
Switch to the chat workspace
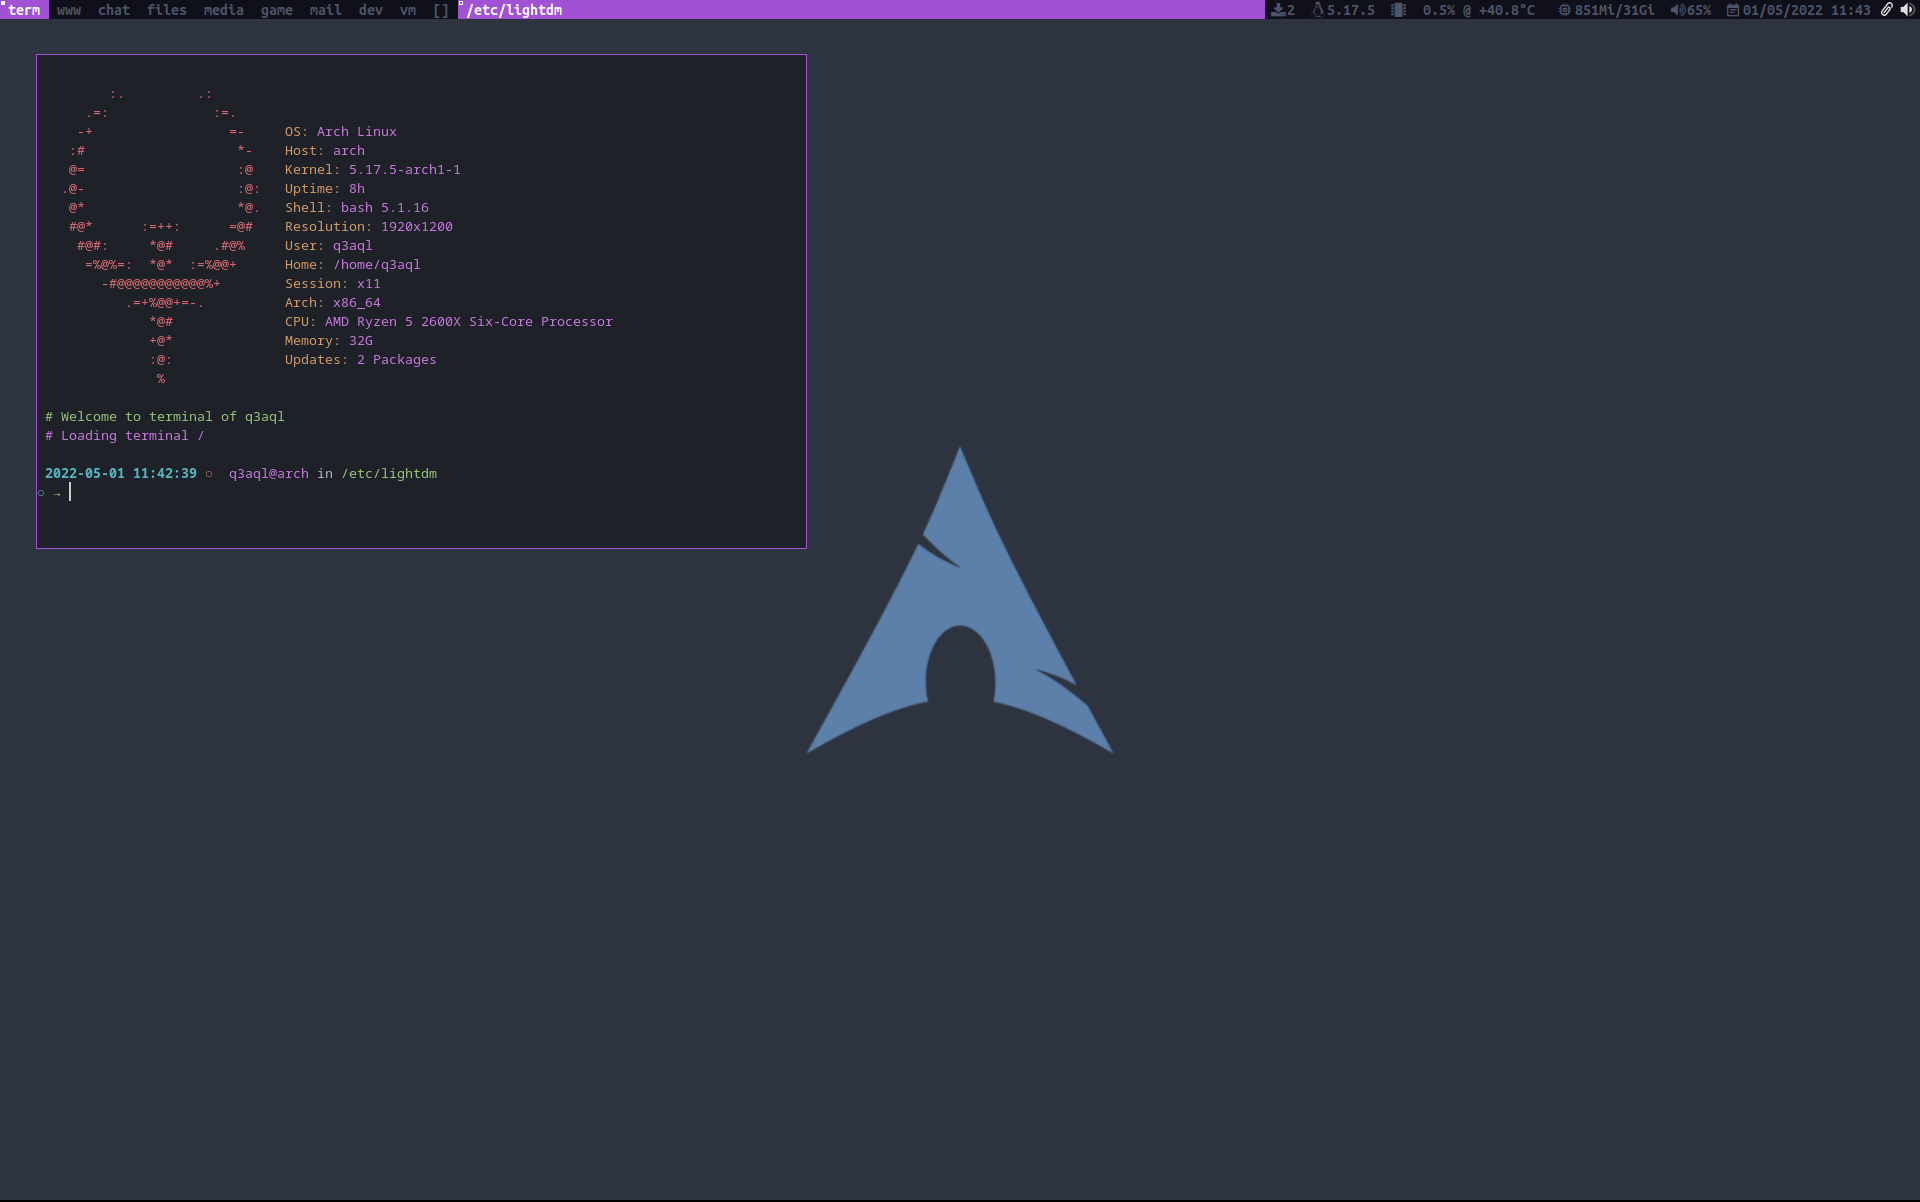pyautogui.click(x=114, y=10)
